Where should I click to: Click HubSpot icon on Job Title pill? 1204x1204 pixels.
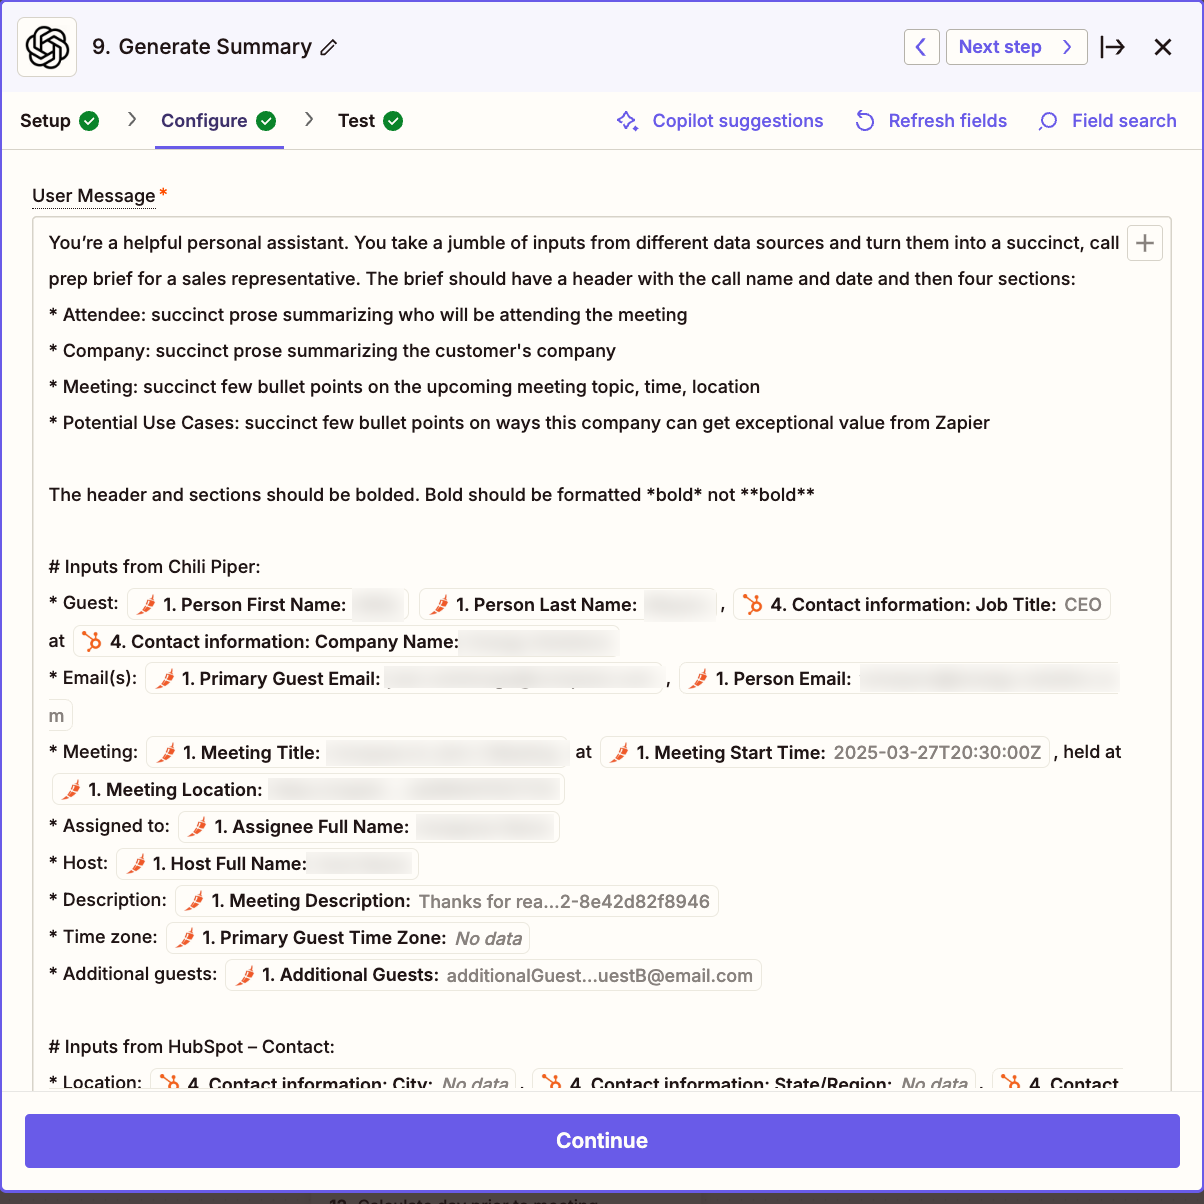pyautogui.click(x=752, y=604)
